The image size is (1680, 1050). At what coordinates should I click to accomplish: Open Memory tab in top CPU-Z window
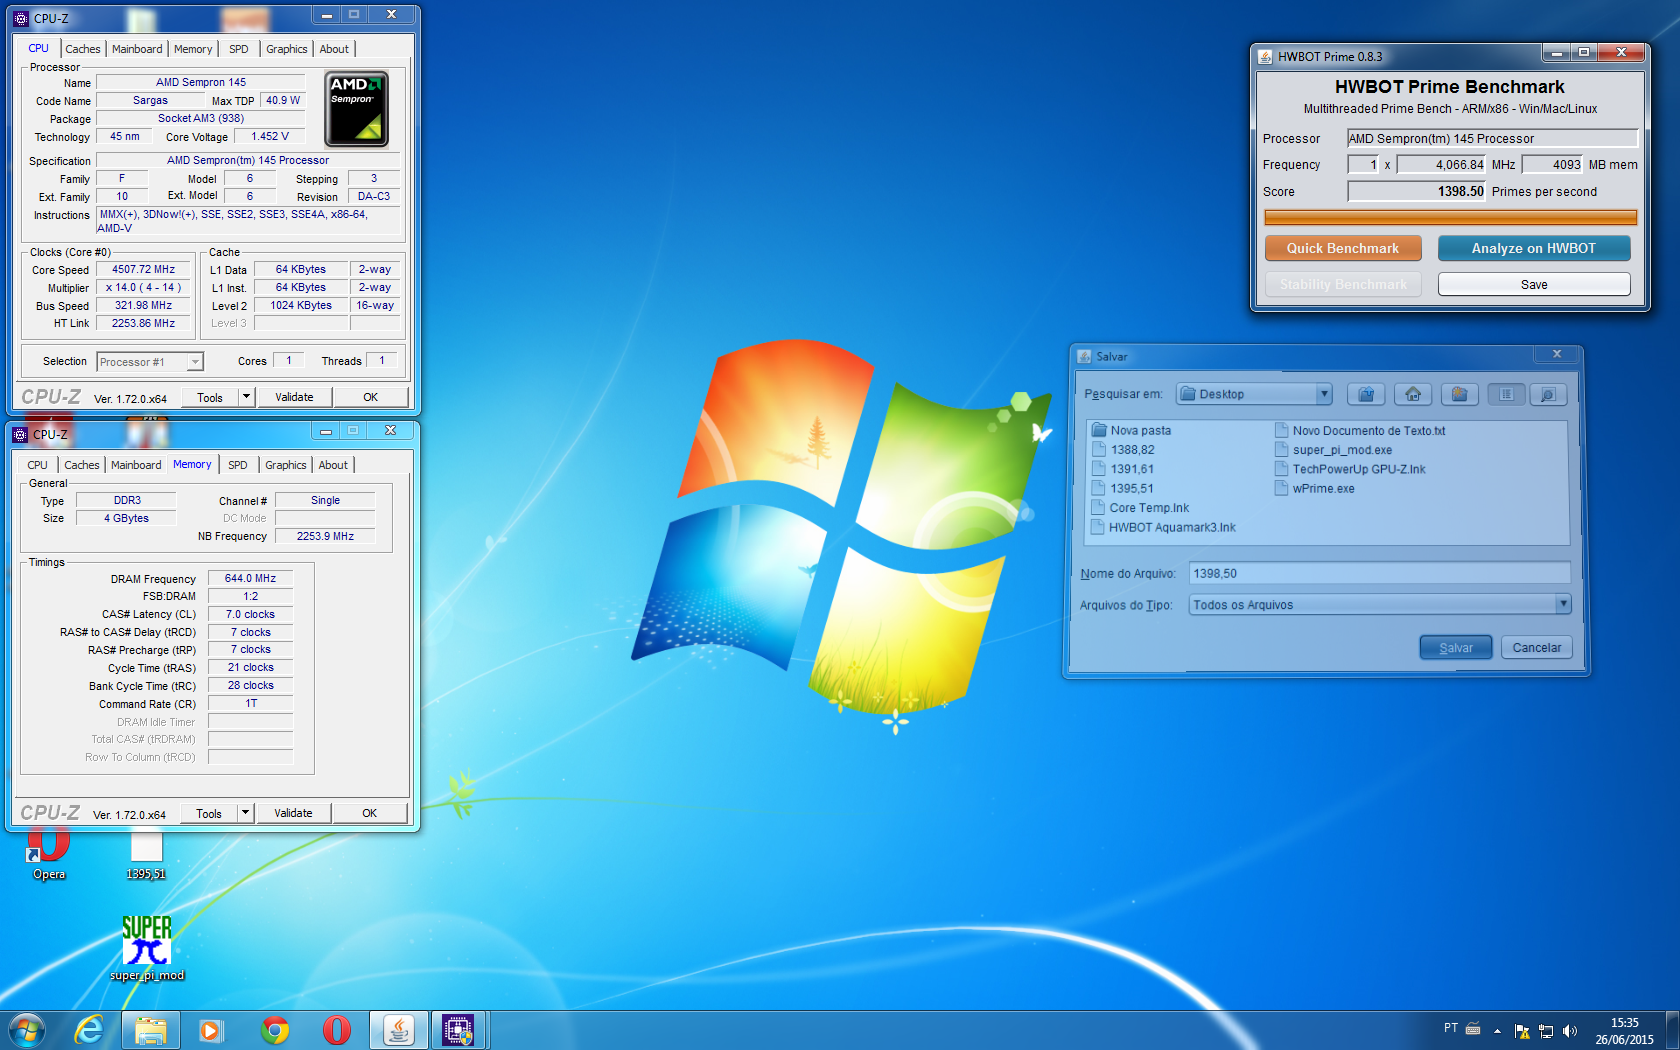point(193,49)
